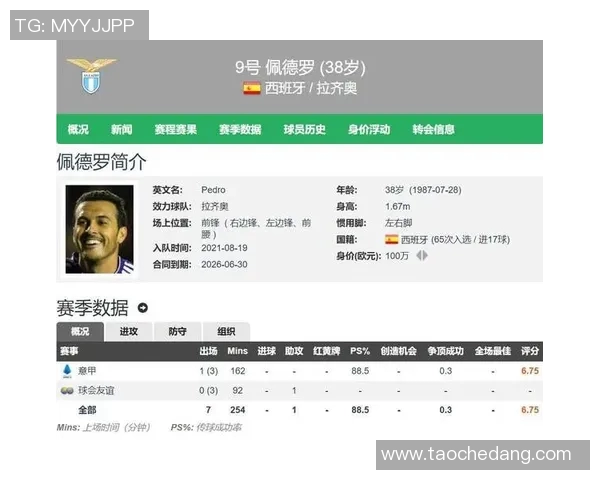This screenshot has width=600, height=480.
Task: Click the English name Pedro
Action: pyautogui.click(x=213, y=190)
